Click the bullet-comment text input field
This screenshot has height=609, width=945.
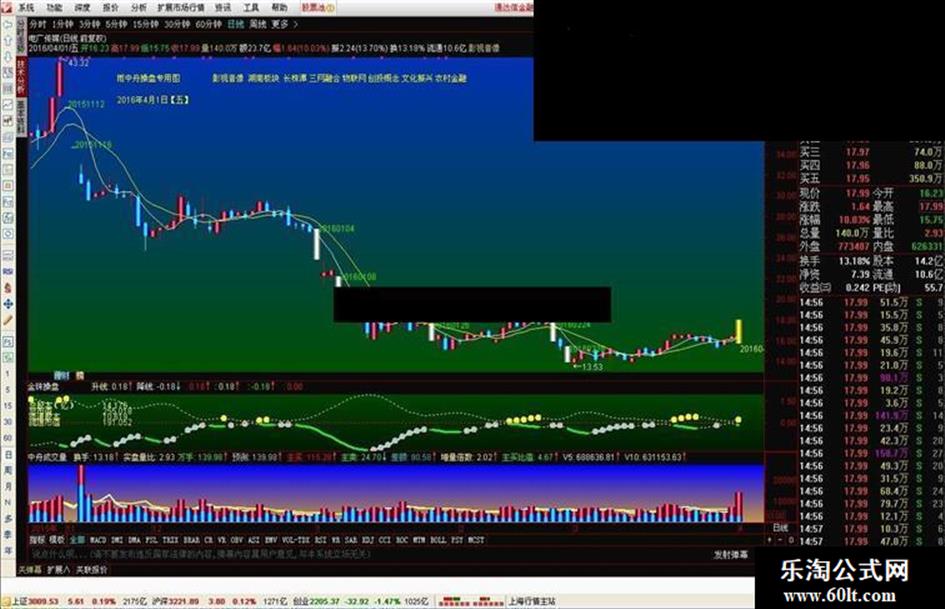click(x=368, y=554)
